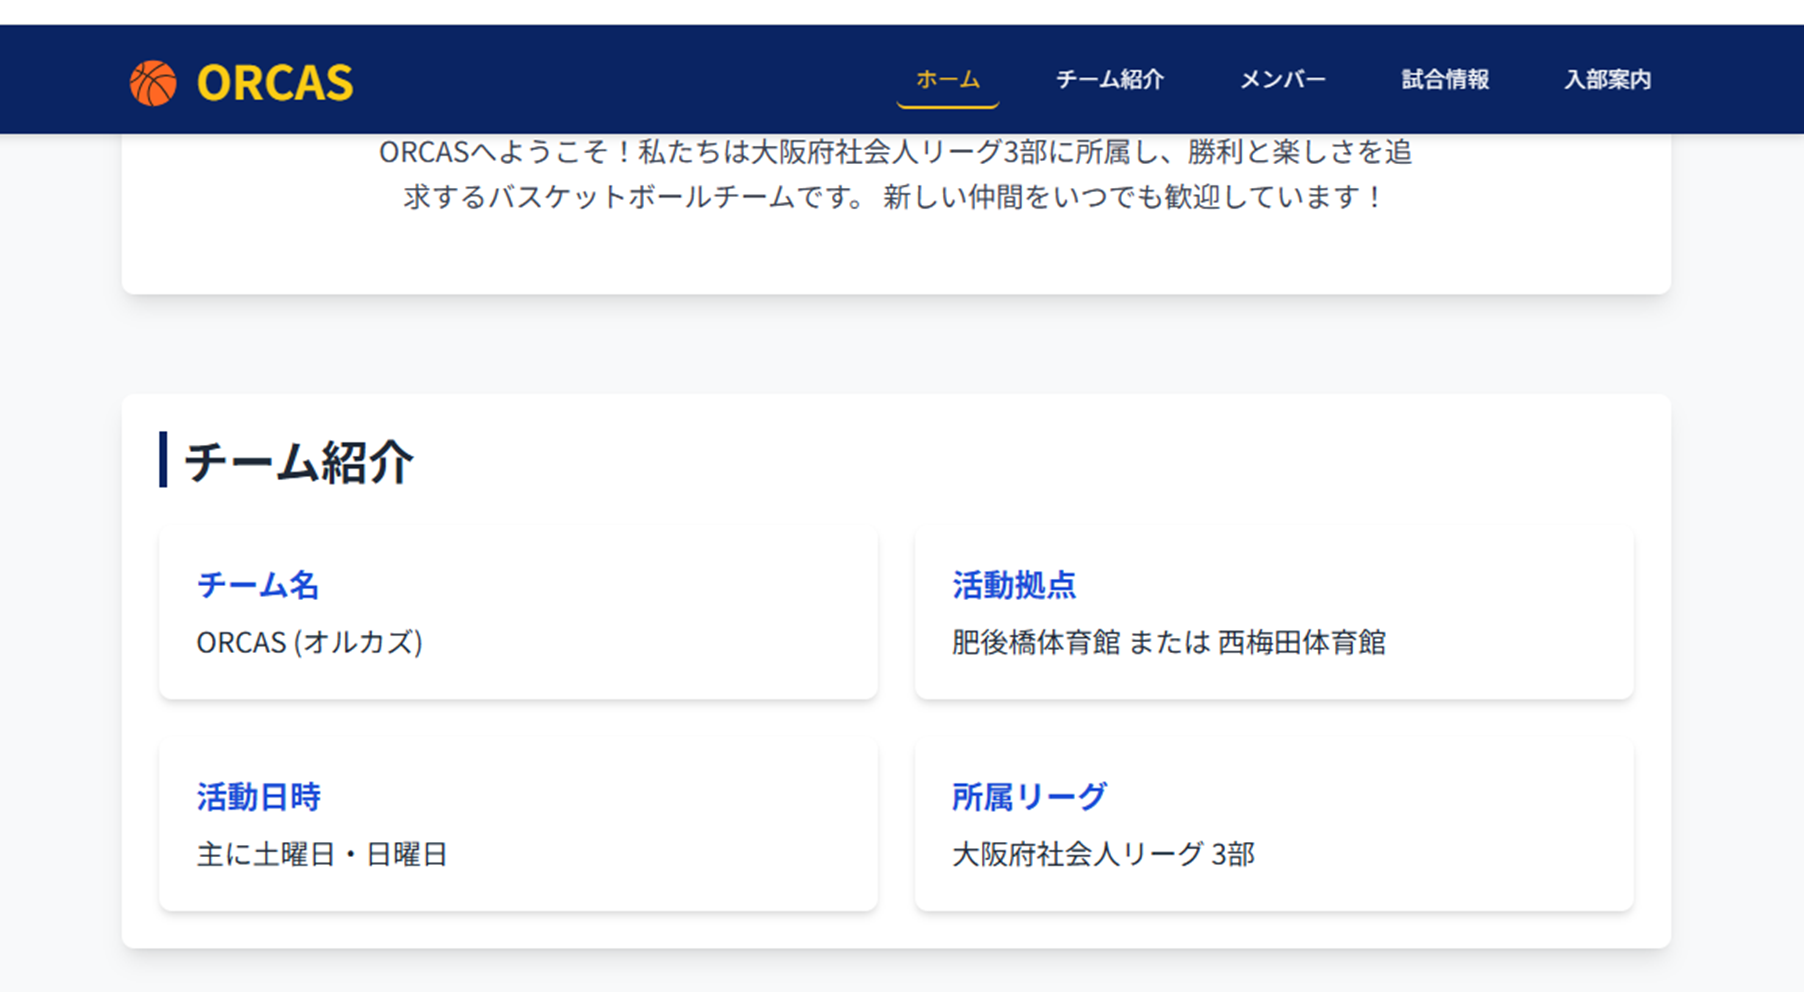Click the ORCAS site title

(x=275, y=83)
